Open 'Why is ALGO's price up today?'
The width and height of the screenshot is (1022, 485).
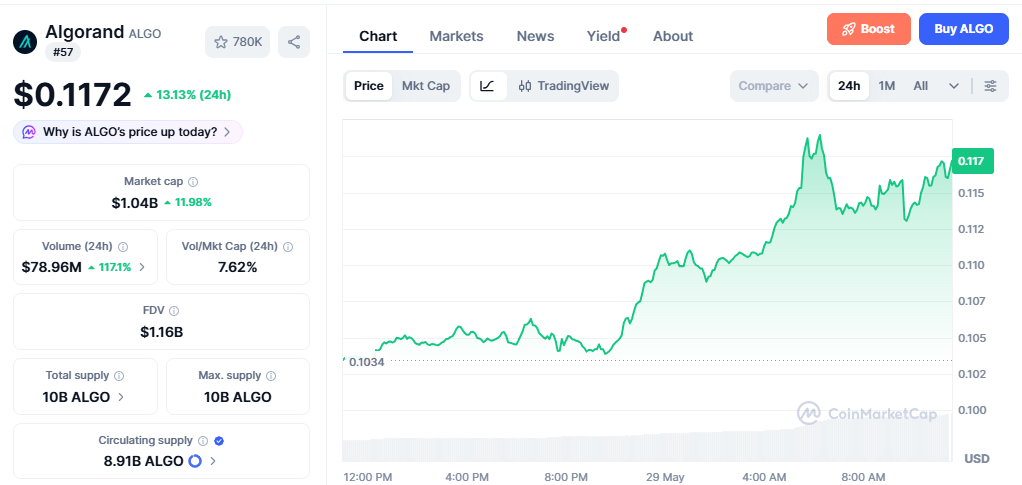coord(128,132)
